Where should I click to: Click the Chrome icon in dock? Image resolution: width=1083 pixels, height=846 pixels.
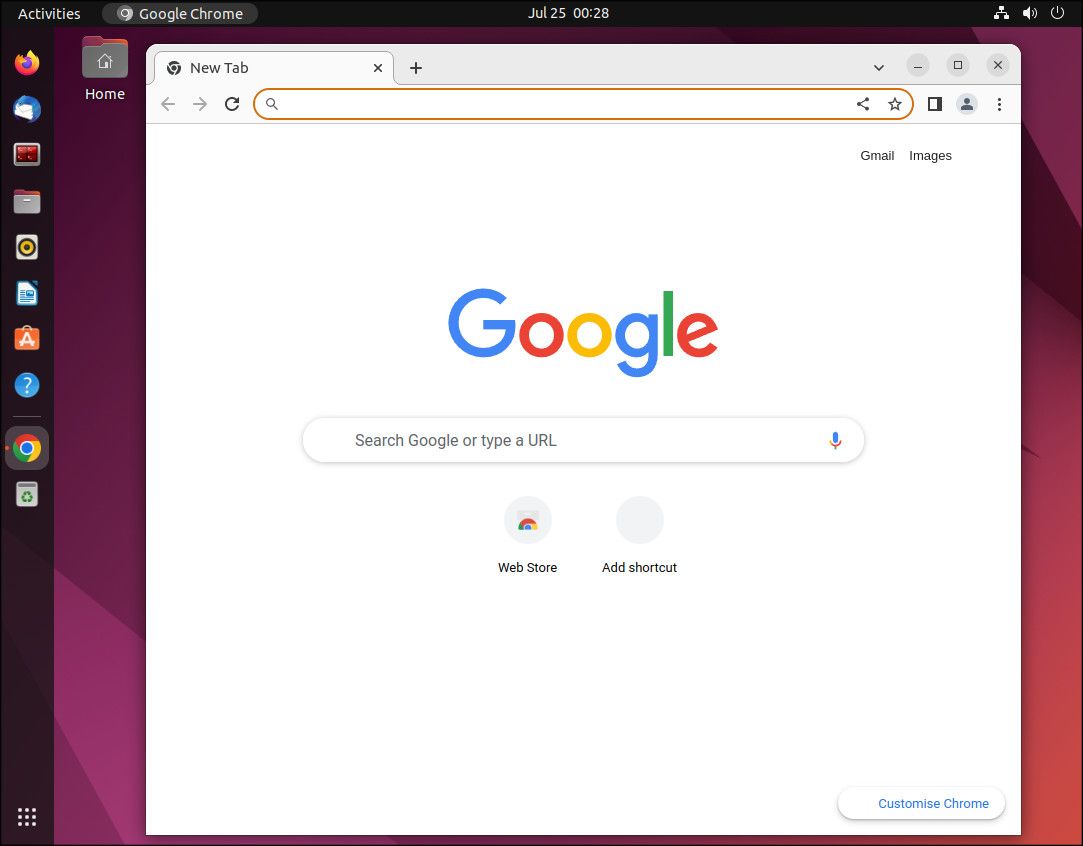click(27, 448)
